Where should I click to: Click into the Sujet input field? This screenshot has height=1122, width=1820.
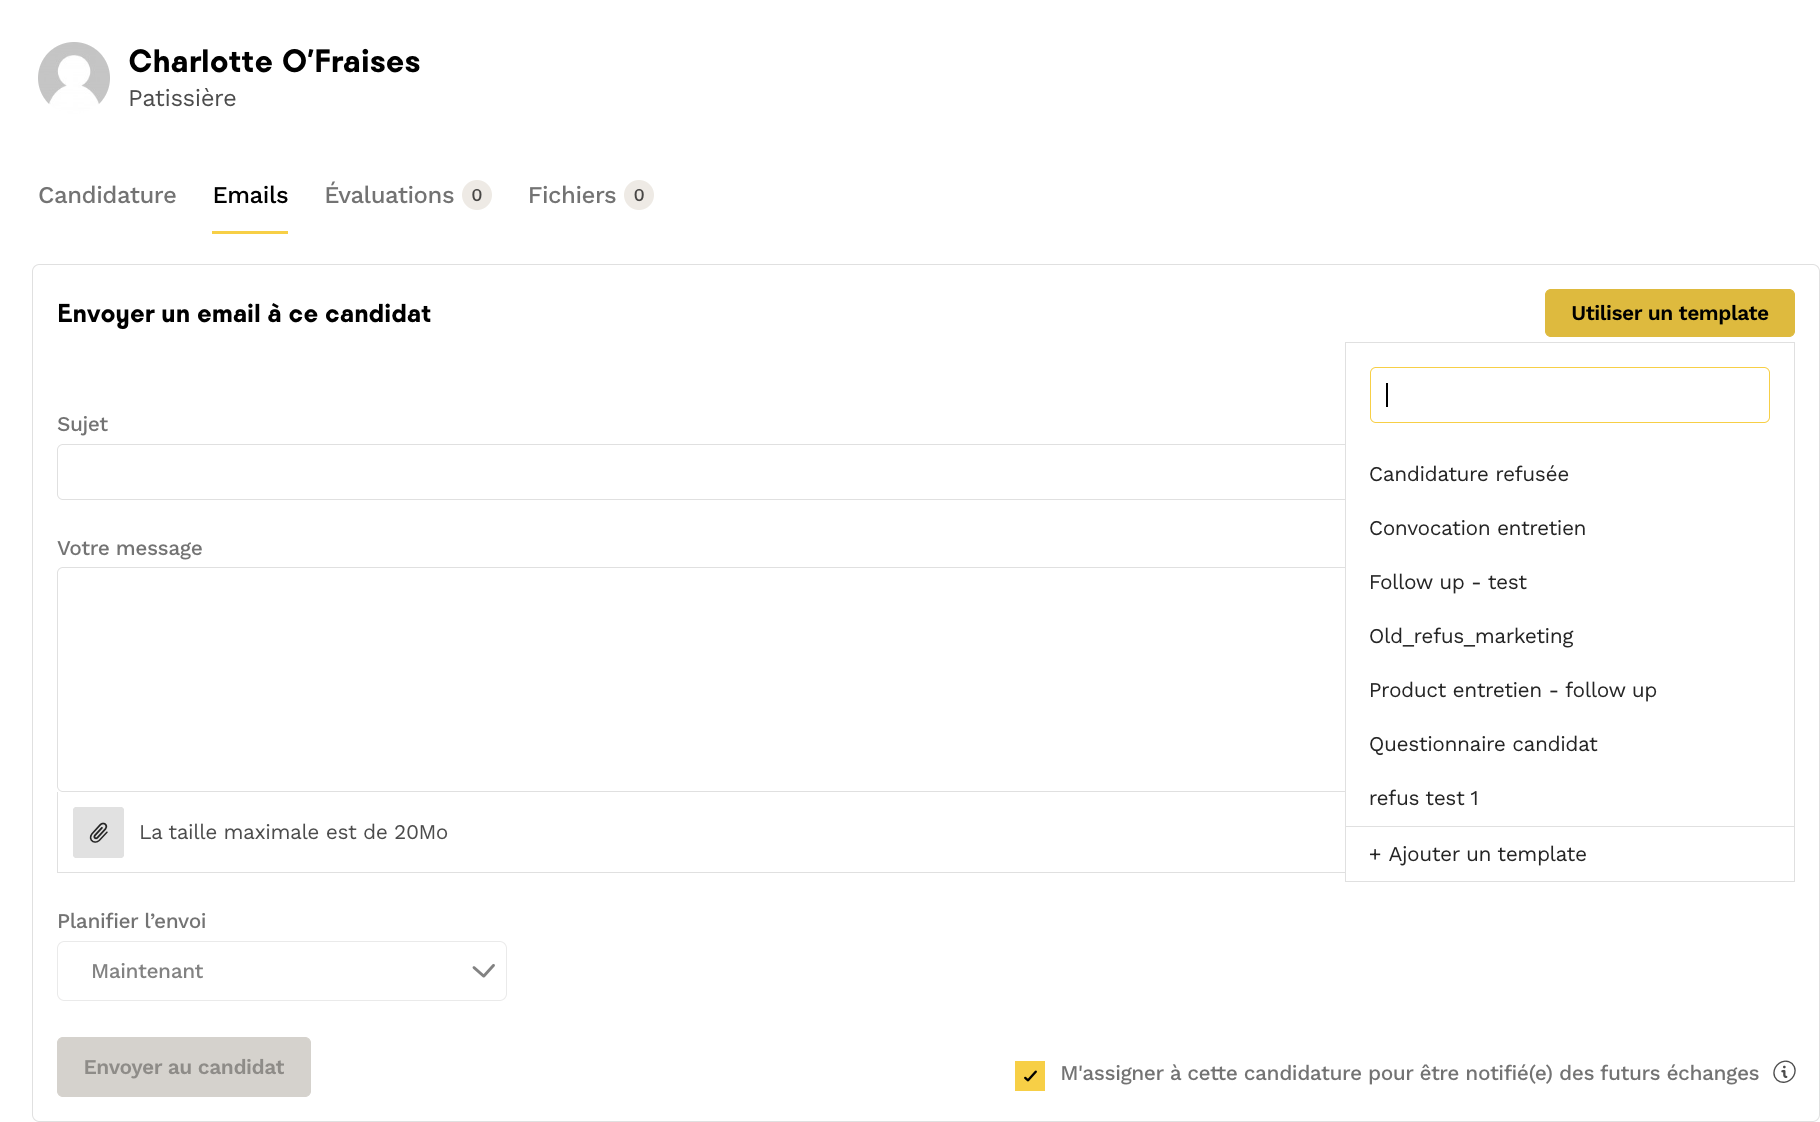click(700, 472)
